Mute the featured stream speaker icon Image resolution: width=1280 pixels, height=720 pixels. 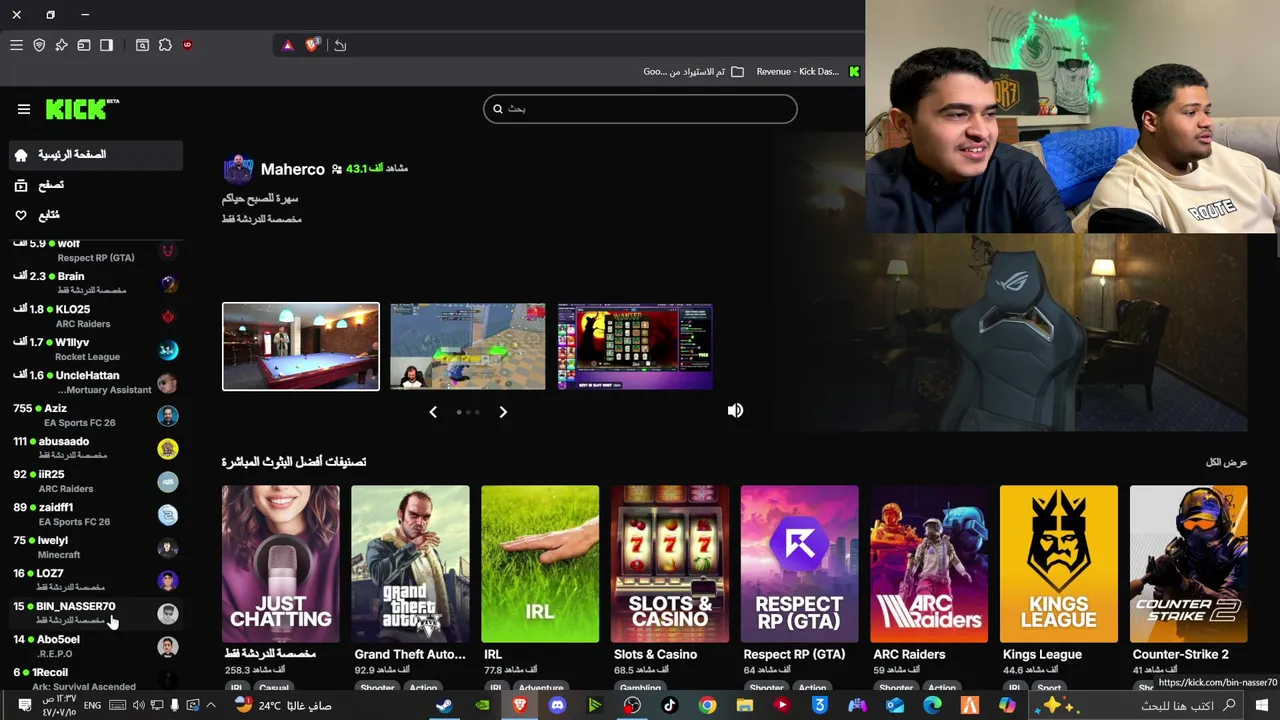(735, 411)
